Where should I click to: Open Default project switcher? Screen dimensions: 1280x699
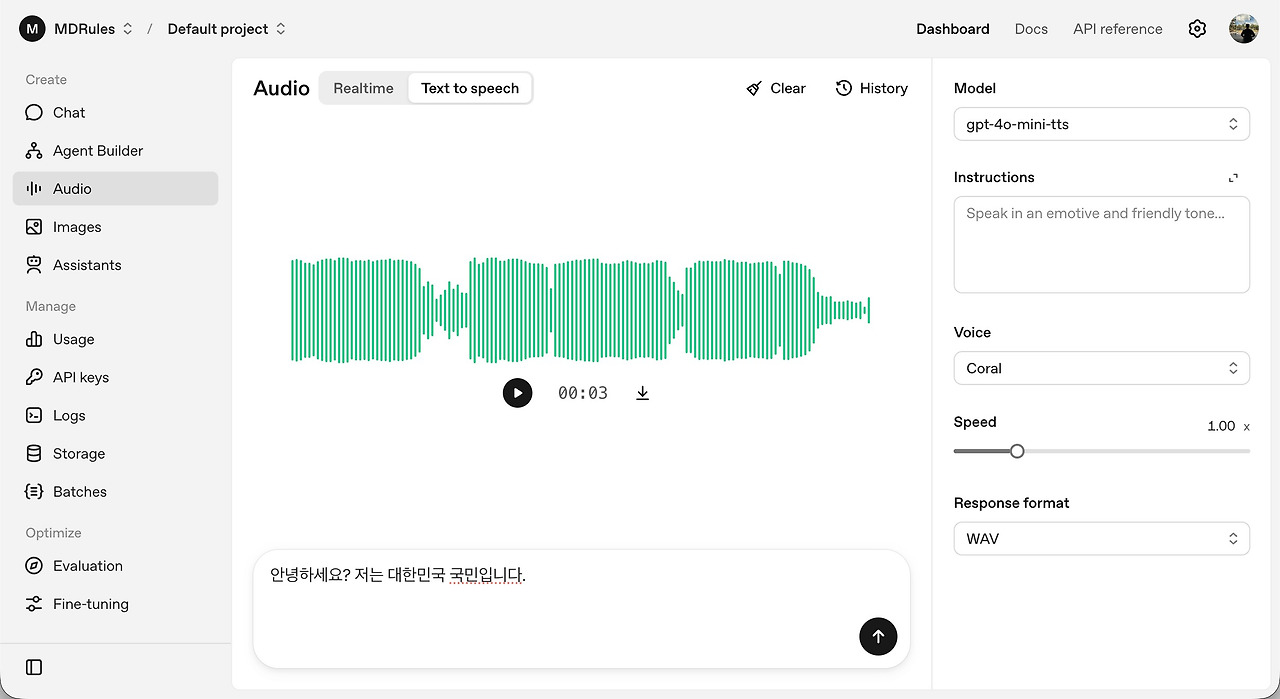(x=227, y=29)
